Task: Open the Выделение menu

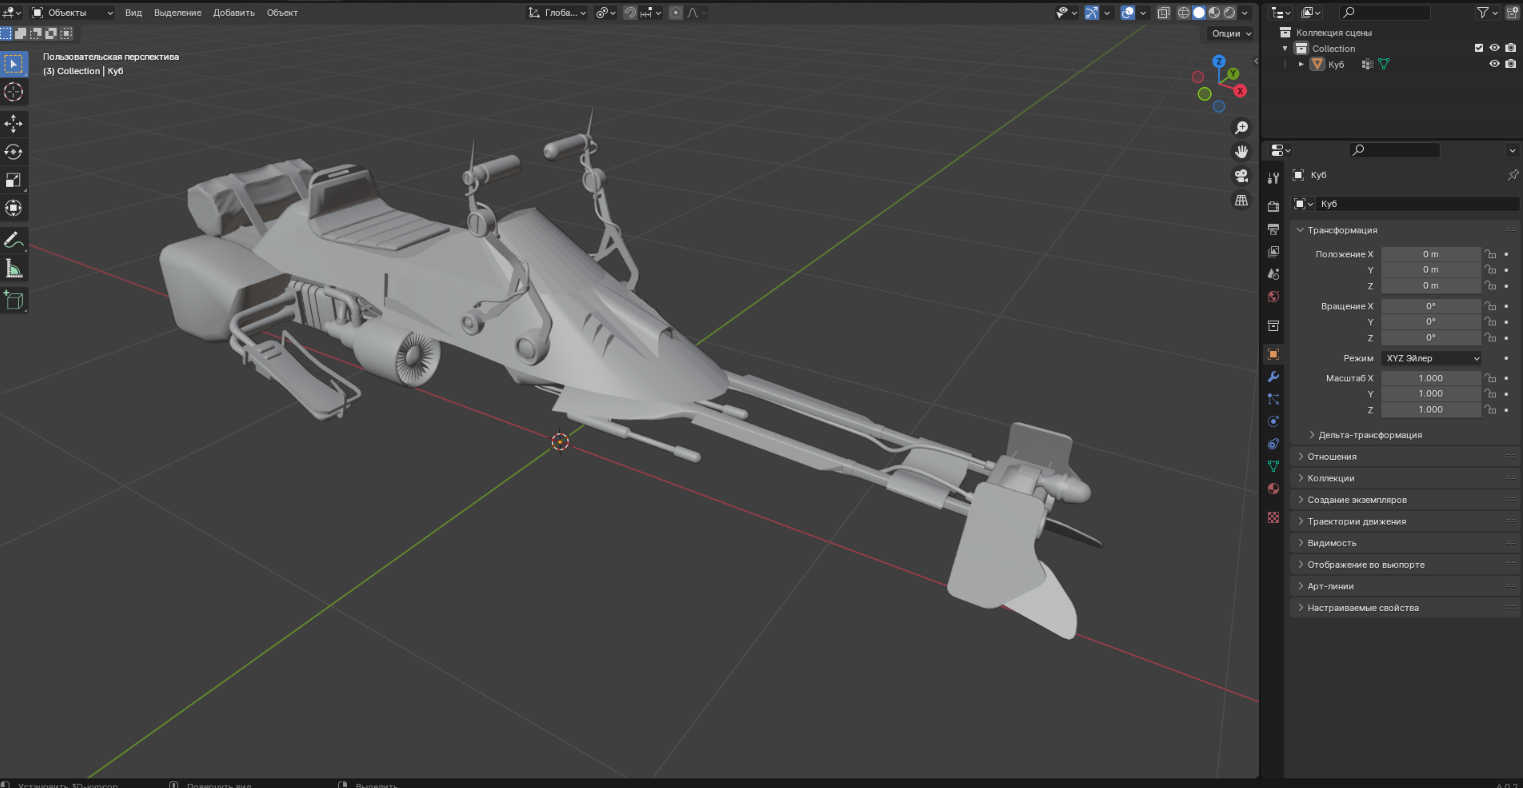Action: (177, 13)
